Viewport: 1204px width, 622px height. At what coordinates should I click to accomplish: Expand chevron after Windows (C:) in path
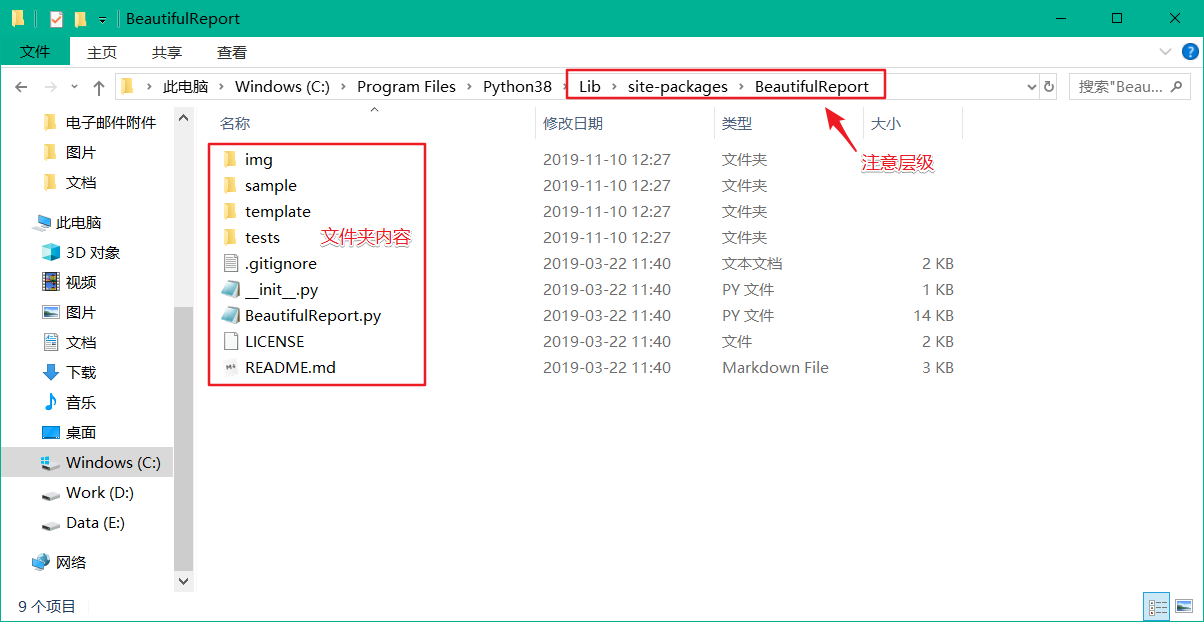pyautogui.click(x=344, y=87)
